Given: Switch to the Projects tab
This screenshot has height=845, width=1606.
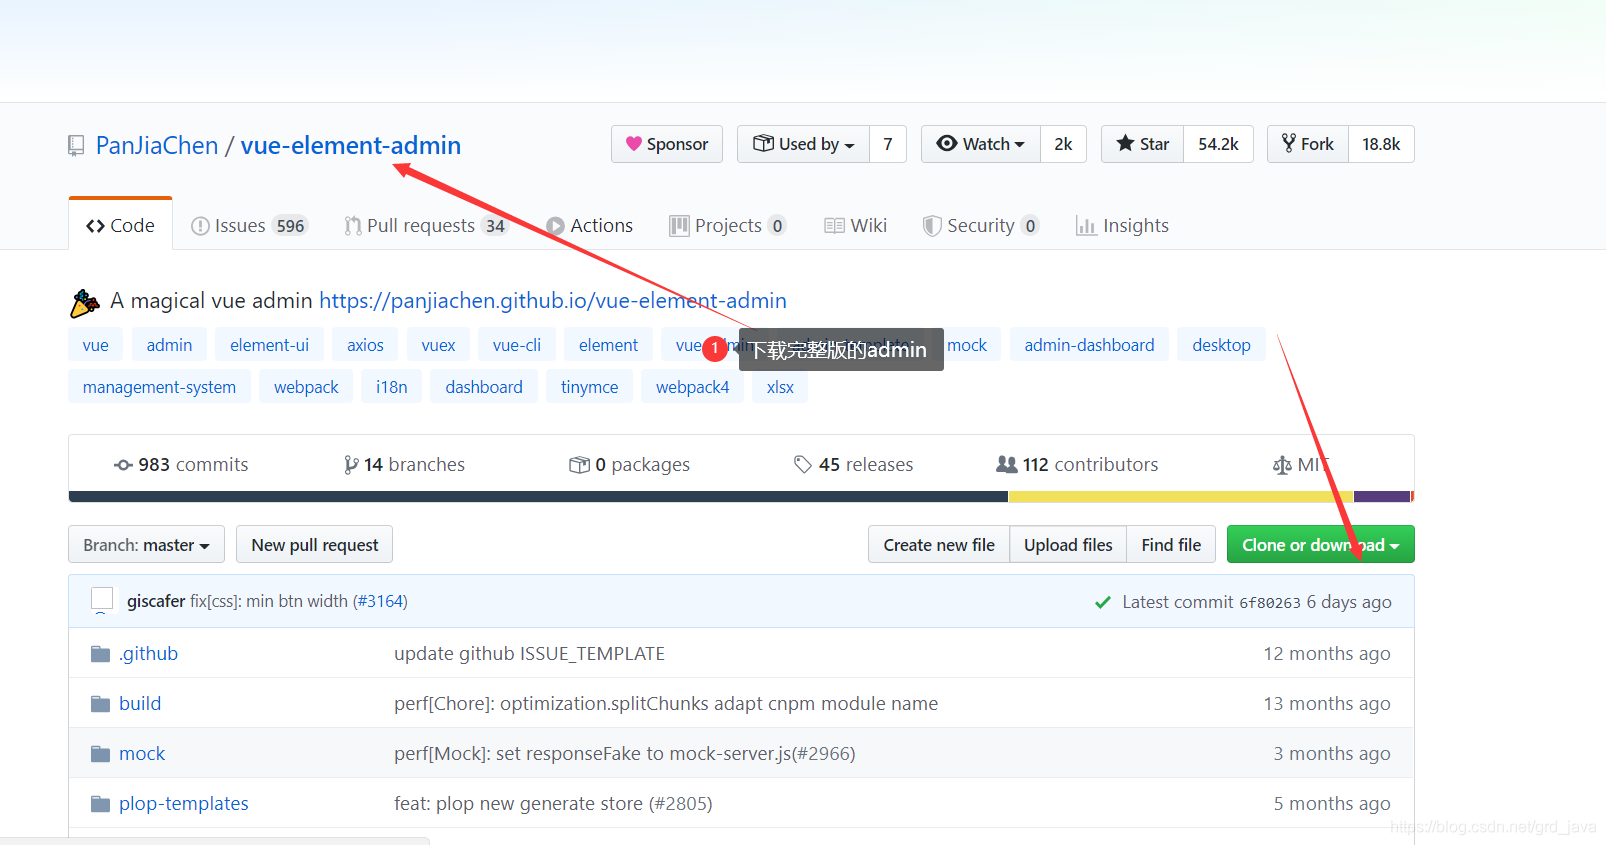Looking at the screenshot, I should (x=727, y=226).
